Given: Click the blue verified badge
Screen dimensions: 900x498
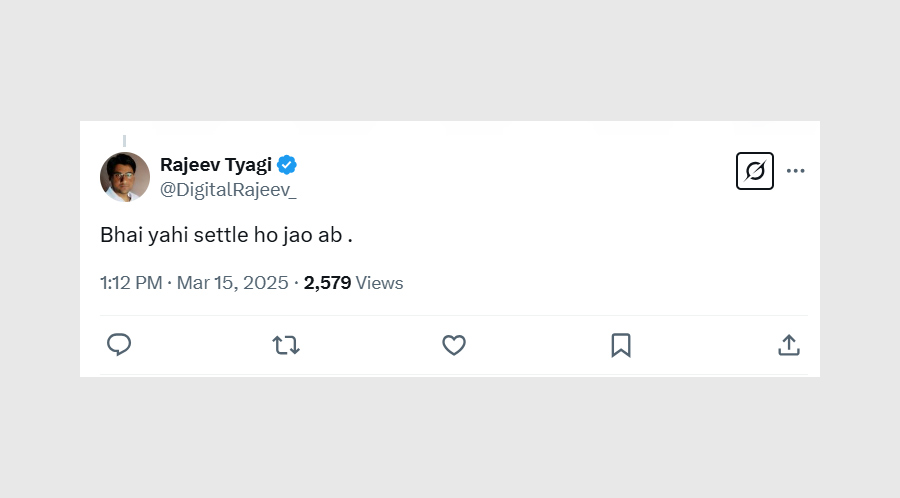Looking at the screenshot, I should tap(287, 165).
